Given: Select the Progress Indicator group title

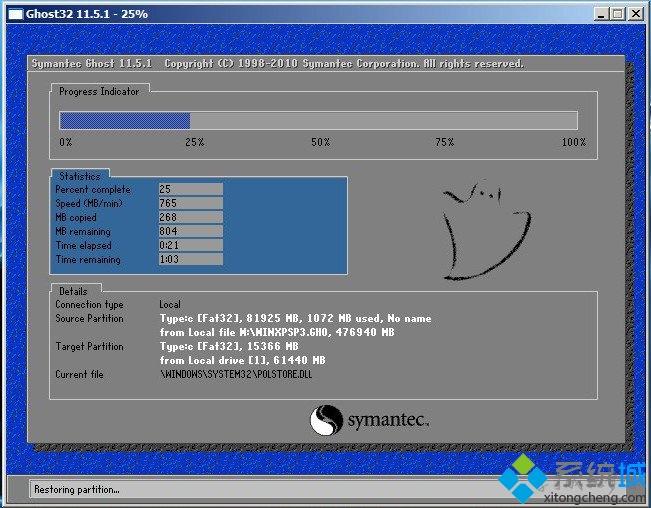Looking at the screenshot, I should click(99, 91).
